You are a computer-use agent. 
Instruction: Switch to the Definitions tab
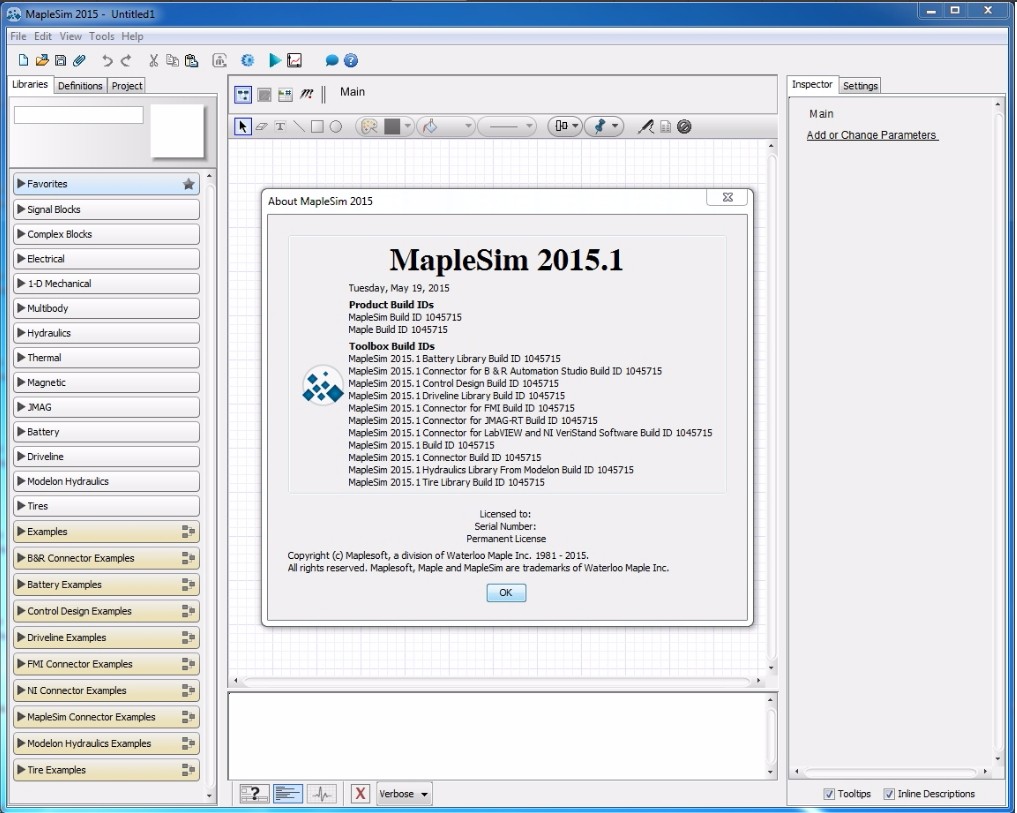pyautogui.click(x=79, y=86)
